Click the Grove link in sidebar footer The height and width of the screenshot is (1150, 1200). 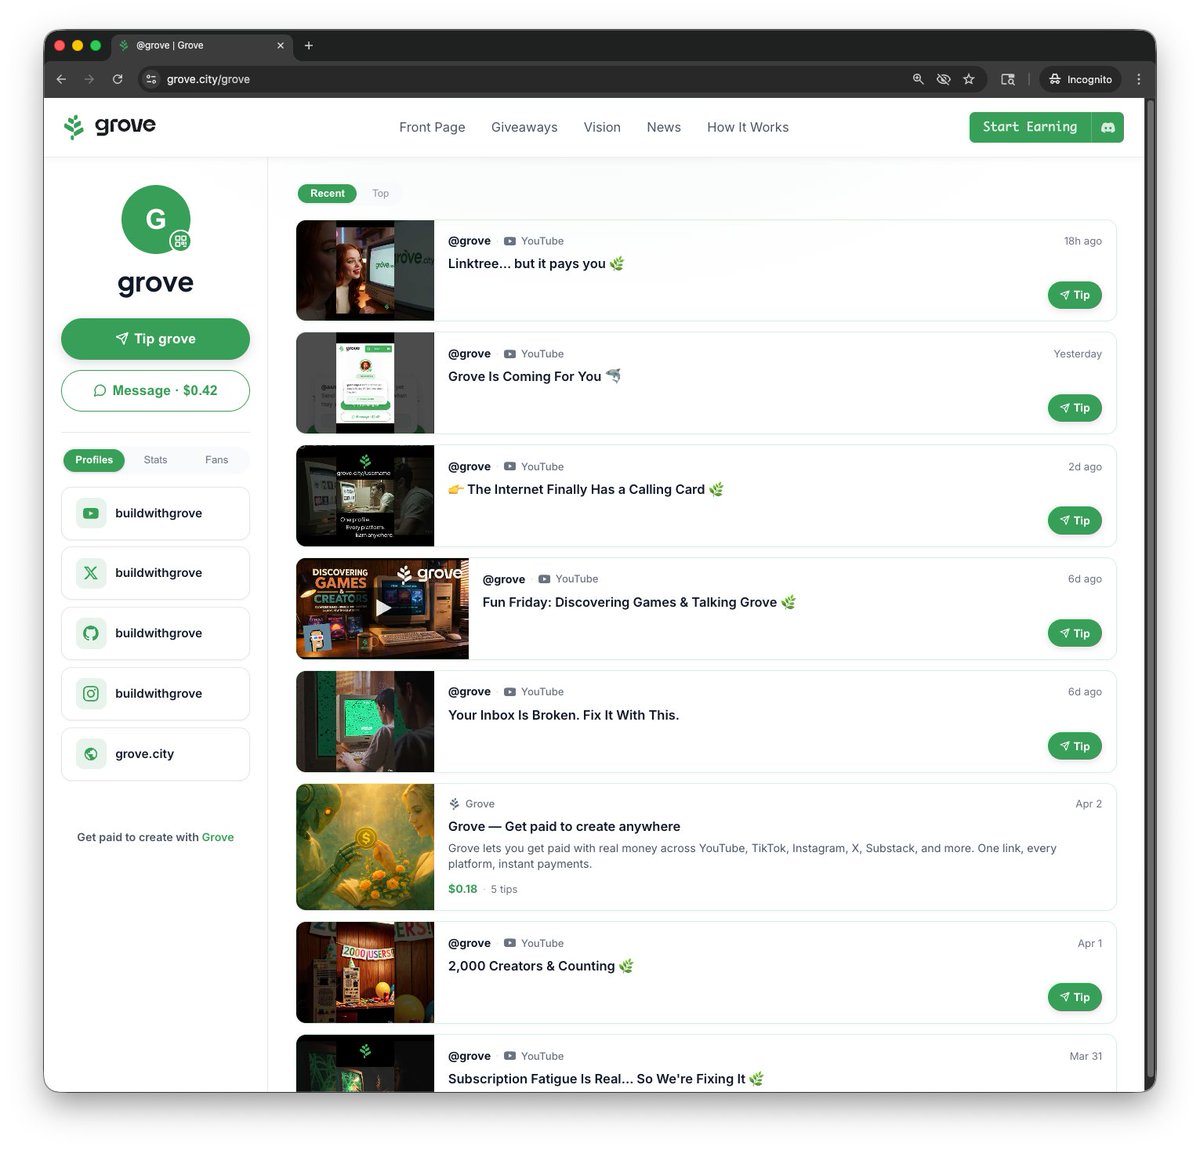(218, 838)
